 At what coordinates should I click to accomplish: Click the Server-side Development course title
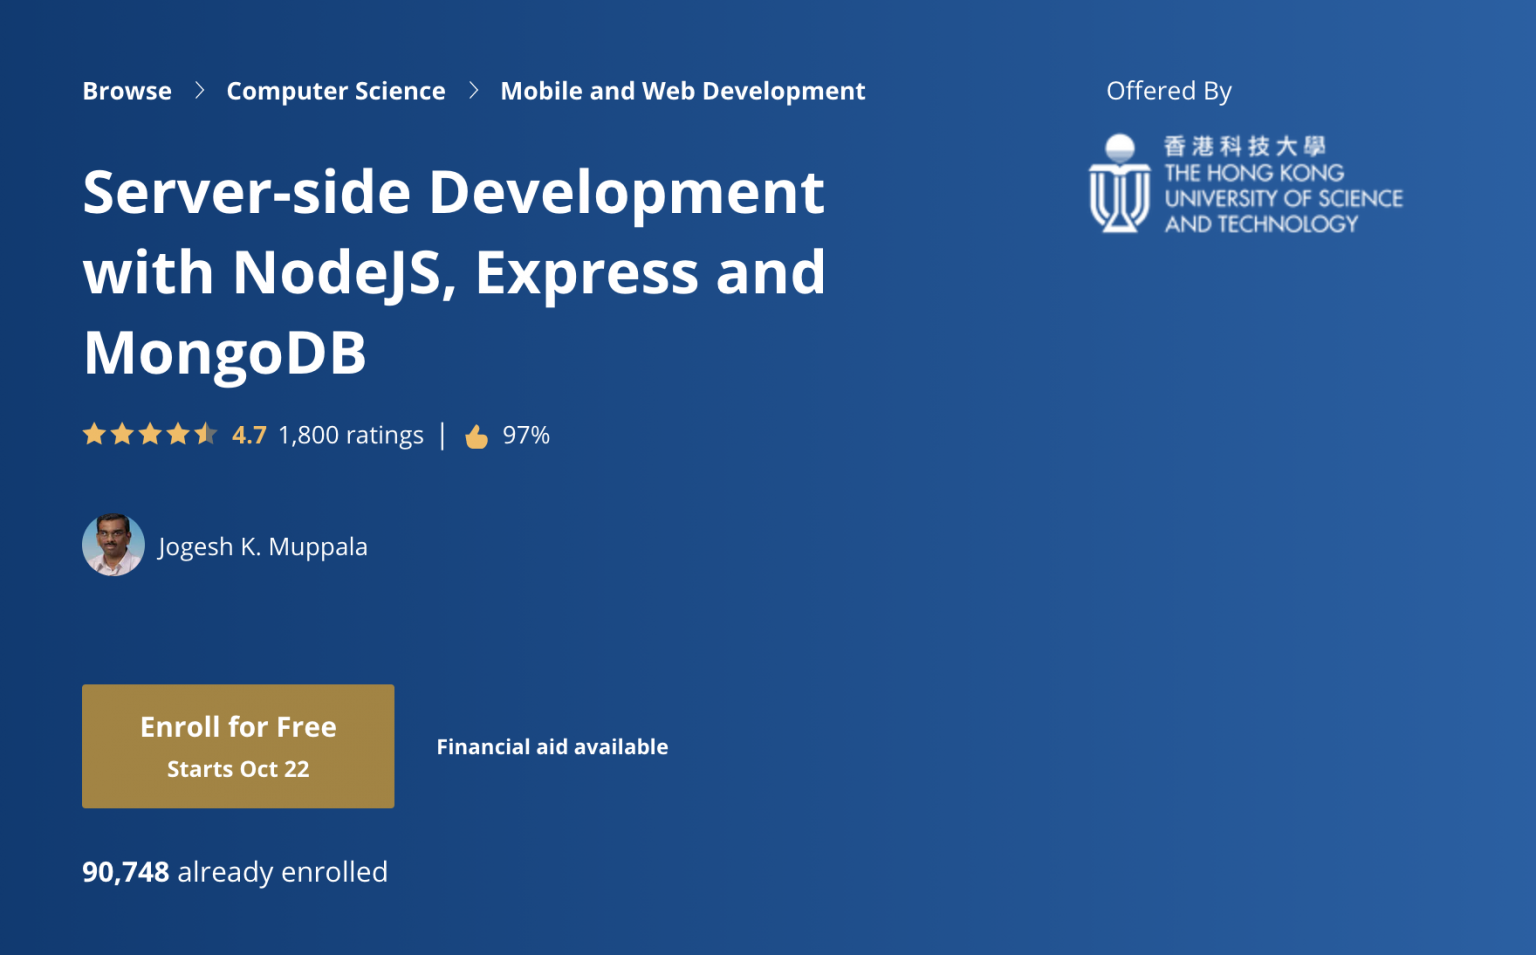click(454, 271)
